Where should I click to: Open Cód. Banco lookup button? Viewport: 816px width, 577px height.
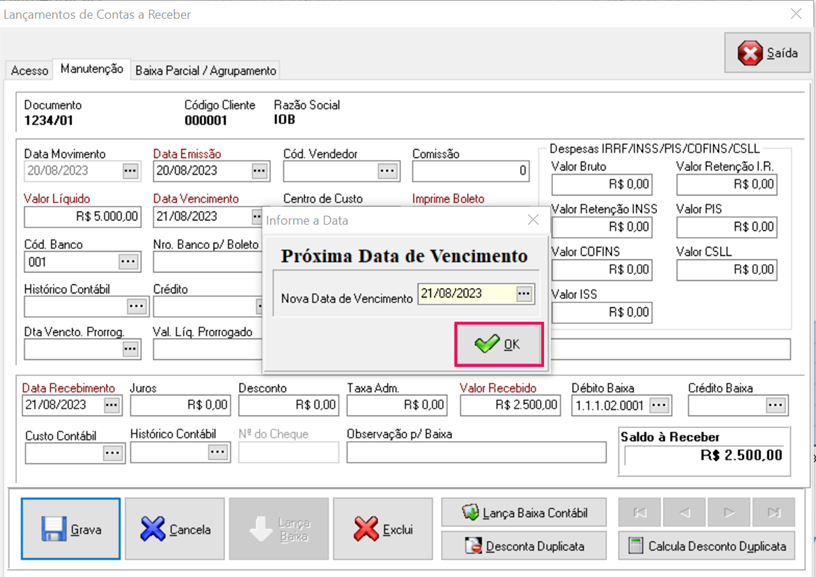[x=129, y=262]
